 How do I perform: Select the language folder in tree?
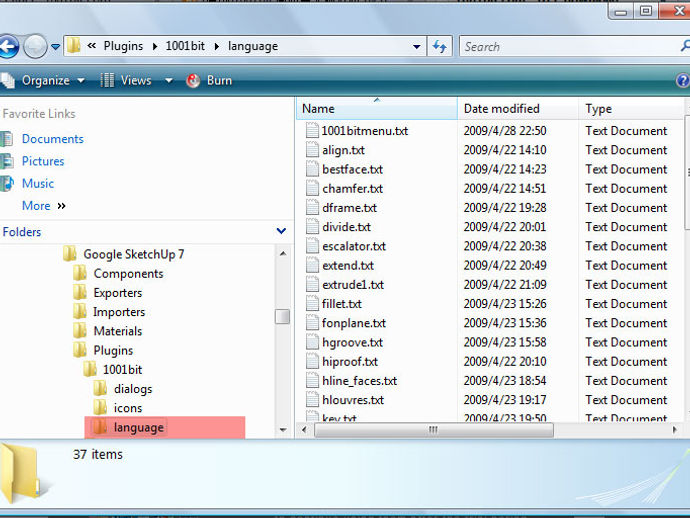139,427
